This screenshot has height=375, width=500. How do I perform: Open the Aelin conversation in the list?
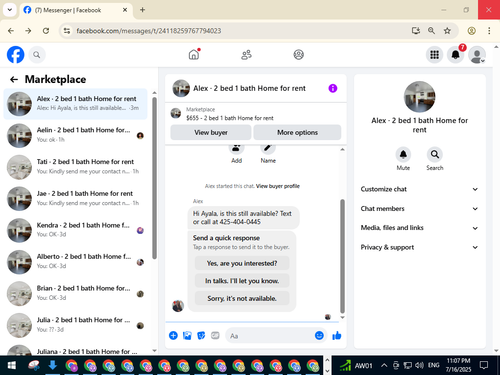tap(75, 135)
